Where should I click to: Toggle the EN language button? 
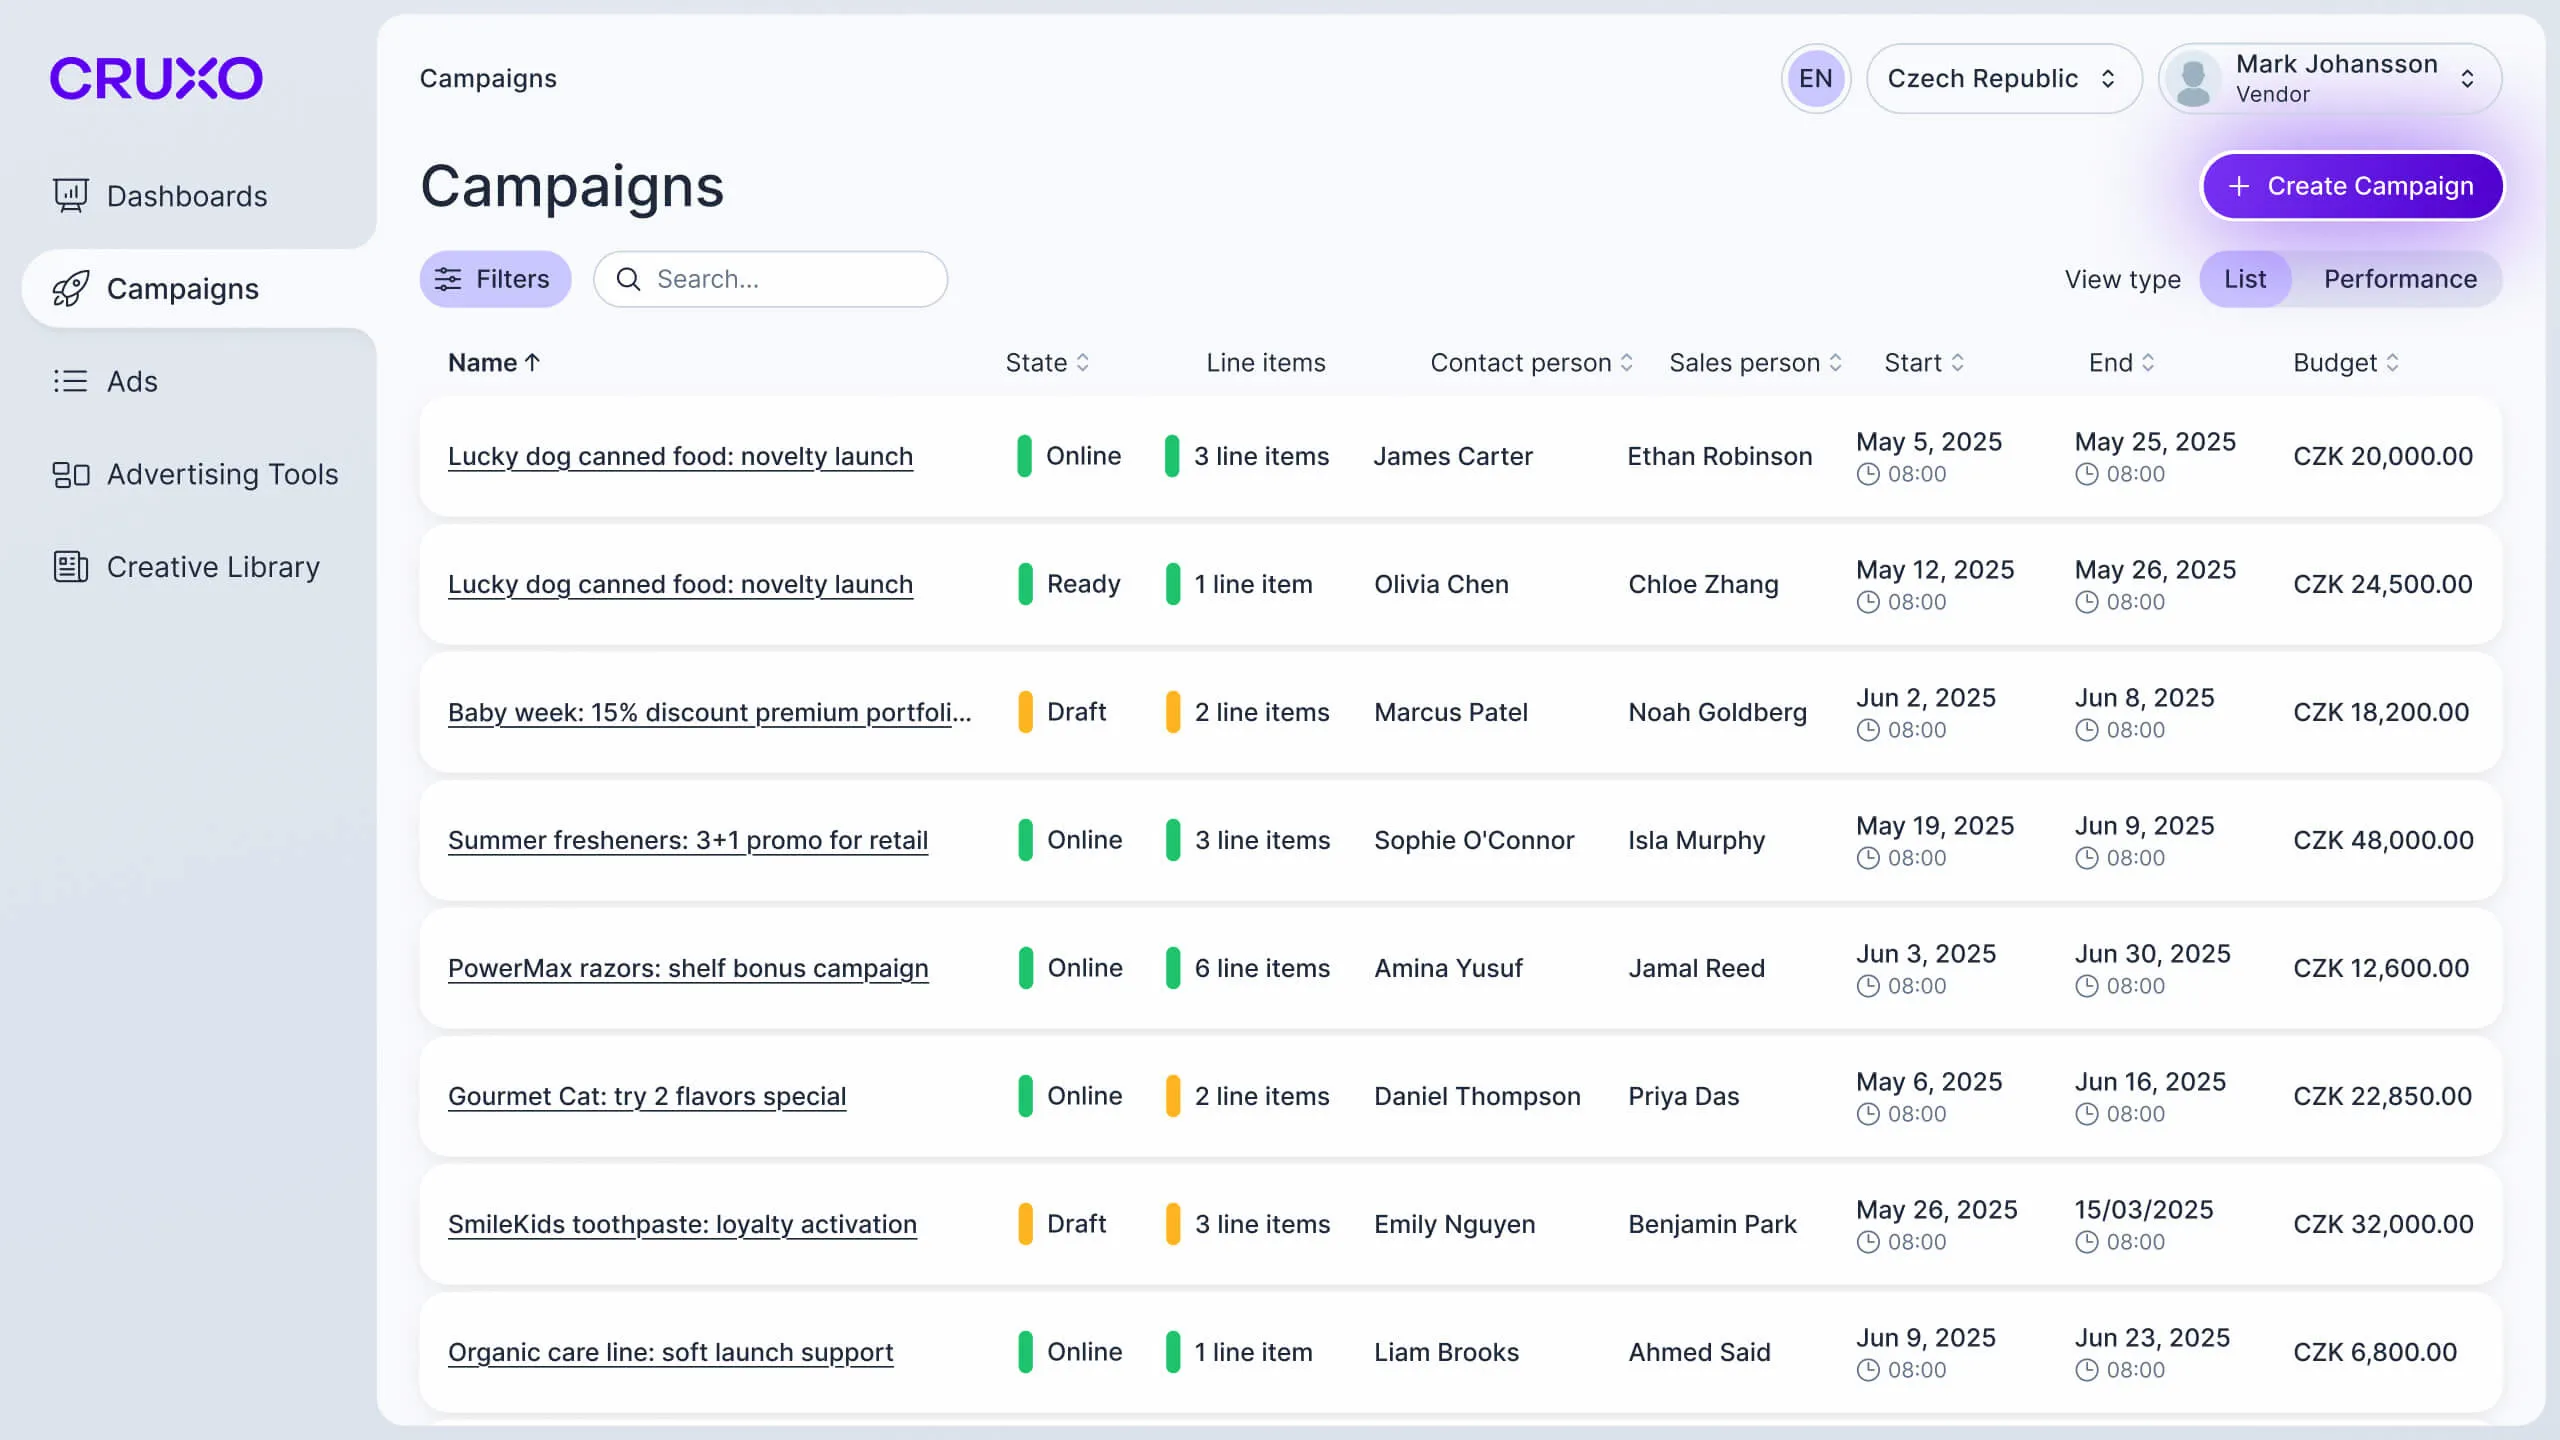pos(1815,79)
